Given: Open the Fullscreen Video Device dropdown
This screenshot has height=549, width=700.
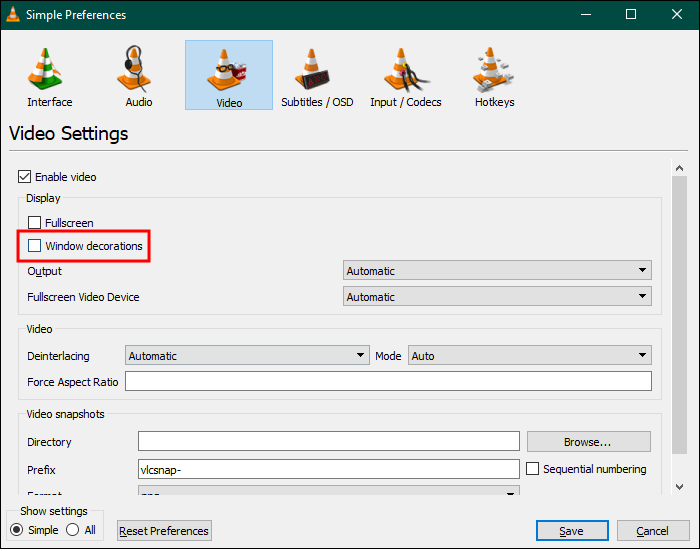Looking at the screenshot, I should point(497,297).
